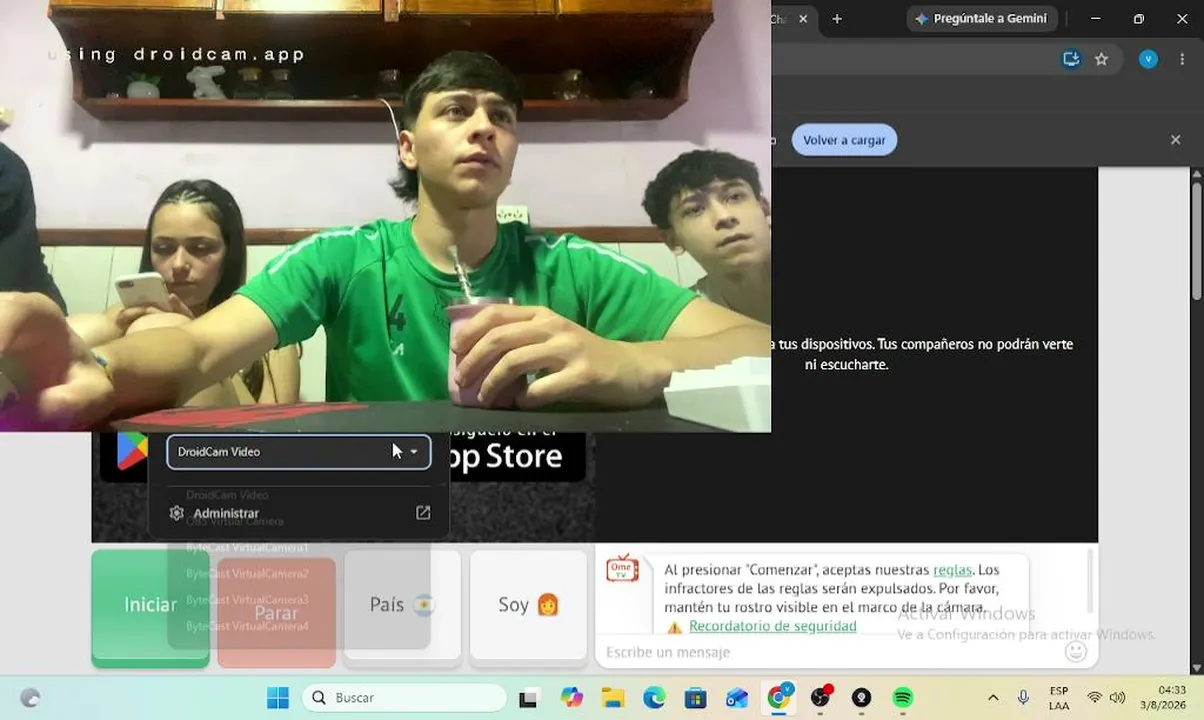Open the País country selector
This screenshot has height=720, width=1204.
[x=402, y=606]
